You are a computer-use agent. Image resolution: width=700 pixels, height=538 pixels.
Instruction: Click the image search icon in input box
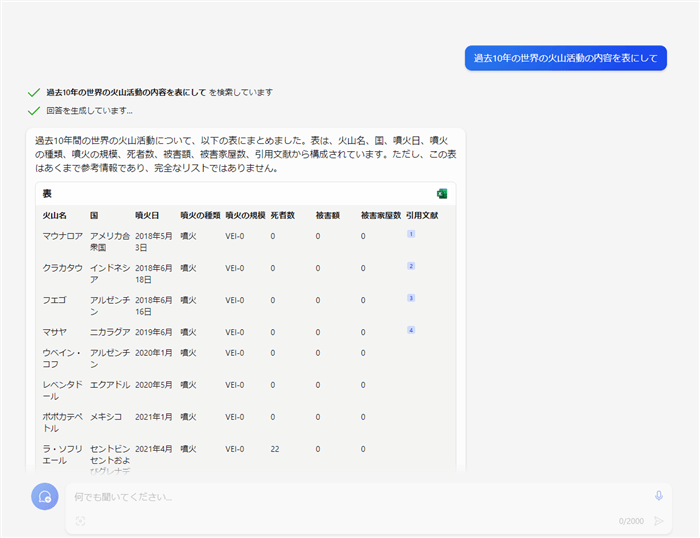(80, 521)
